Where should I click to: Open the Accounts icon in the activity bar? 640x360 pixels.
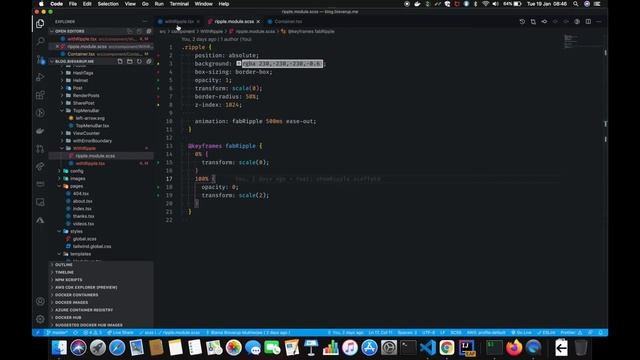[40, 301]
